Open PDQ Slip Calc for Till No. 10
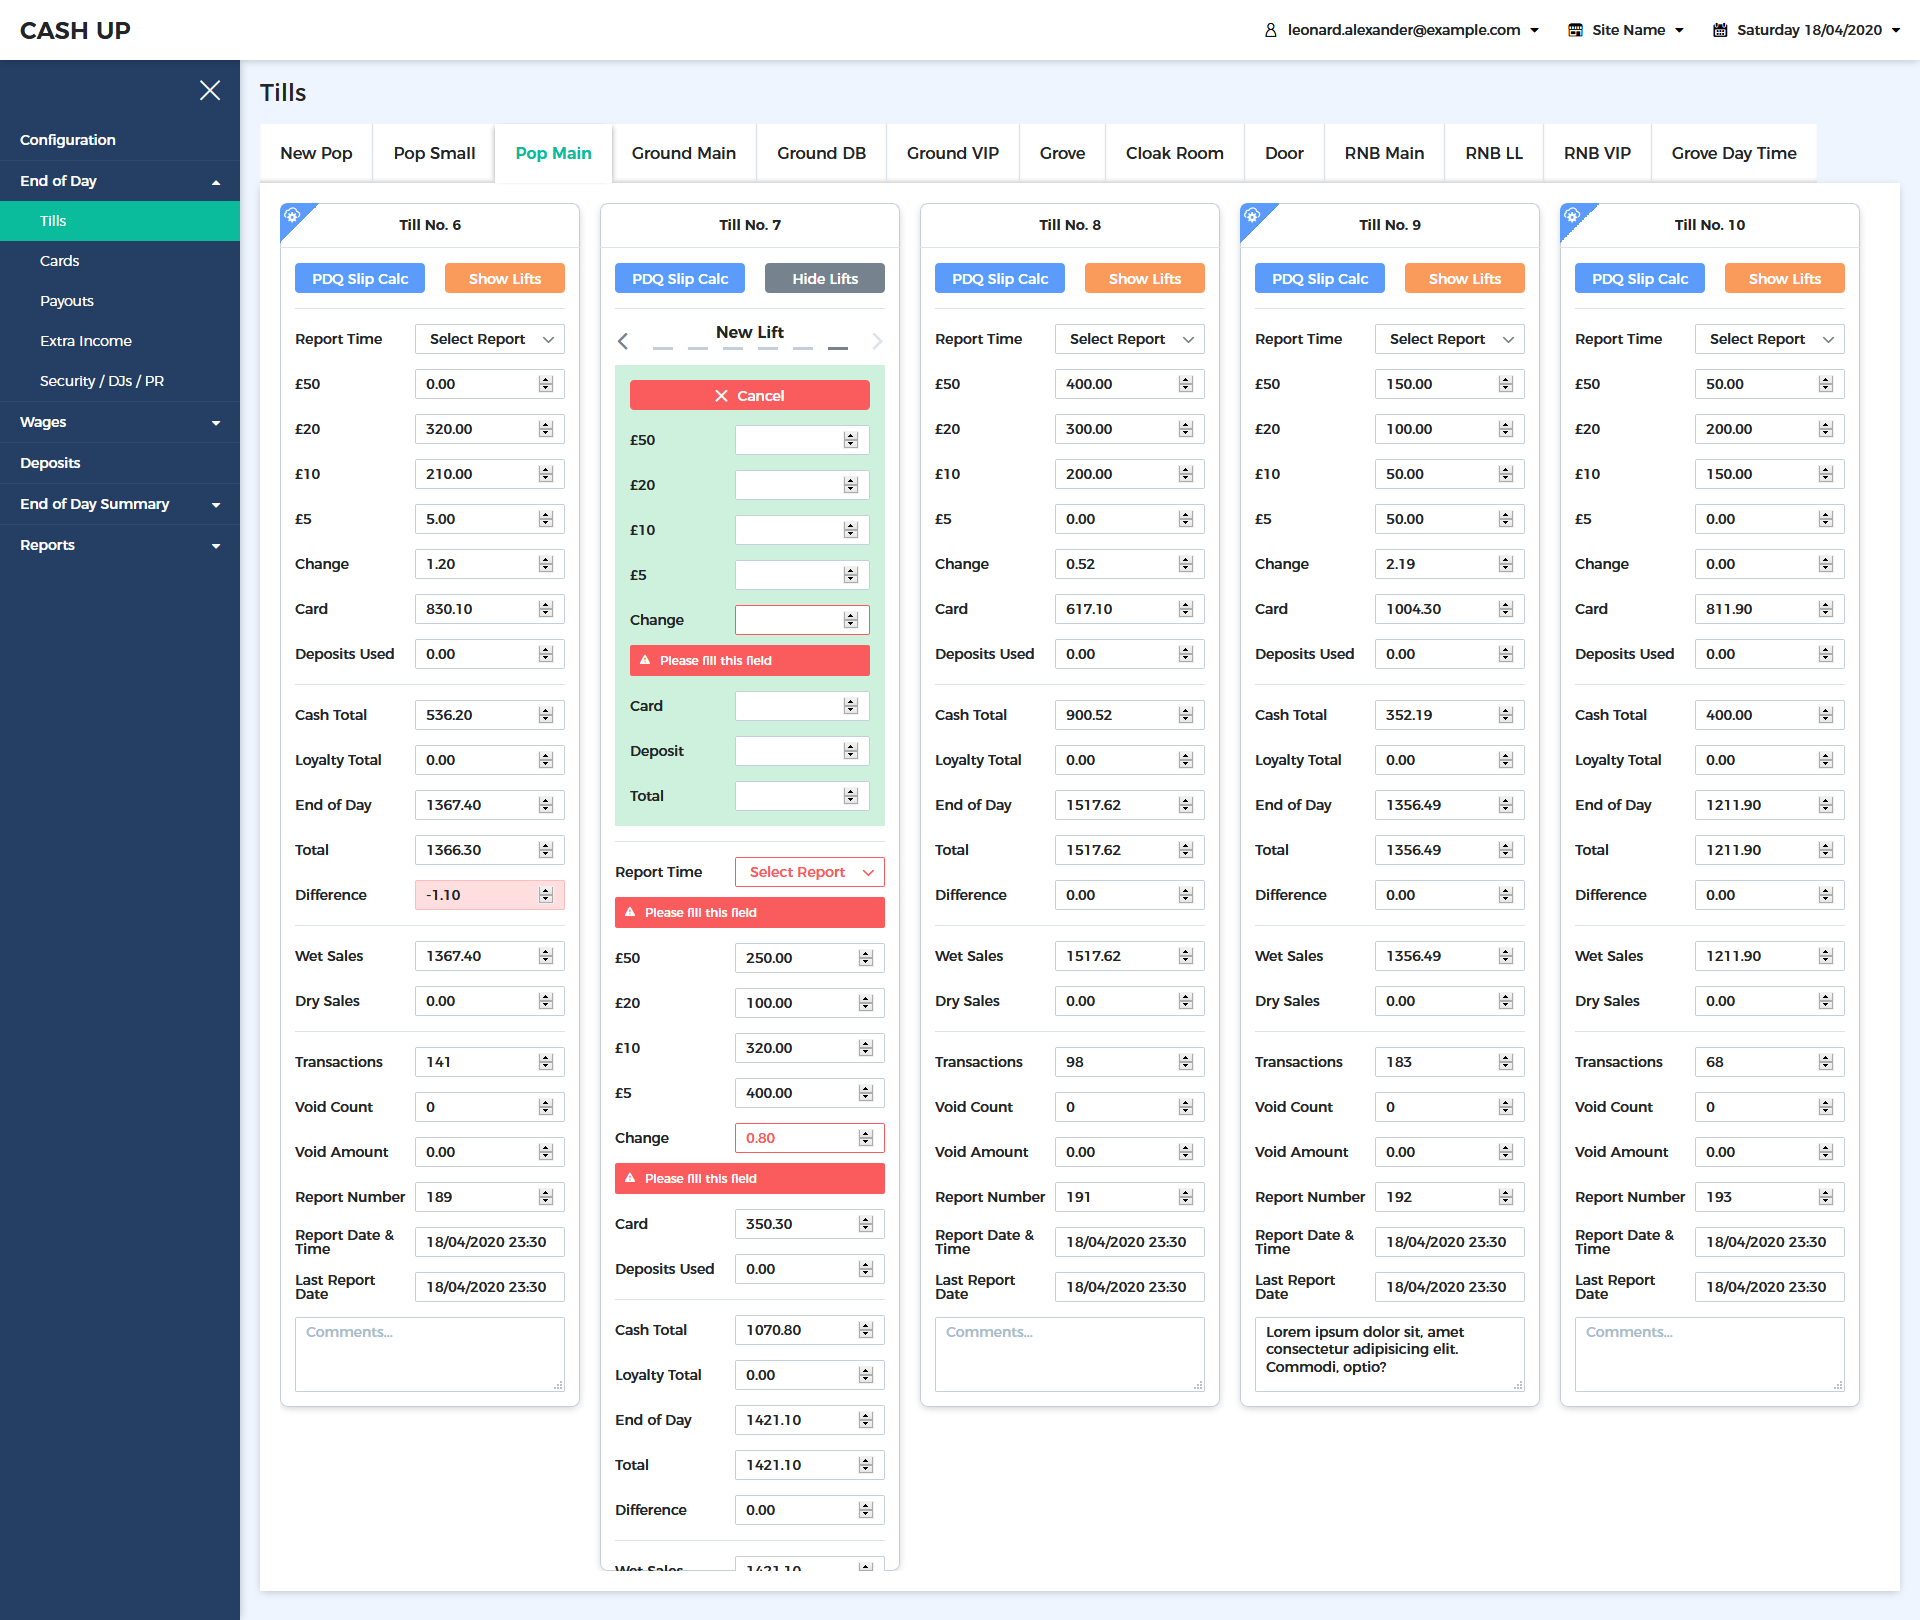Image resolution: width=1920 pixels, height=1620 pixels. pos(1639,279)
